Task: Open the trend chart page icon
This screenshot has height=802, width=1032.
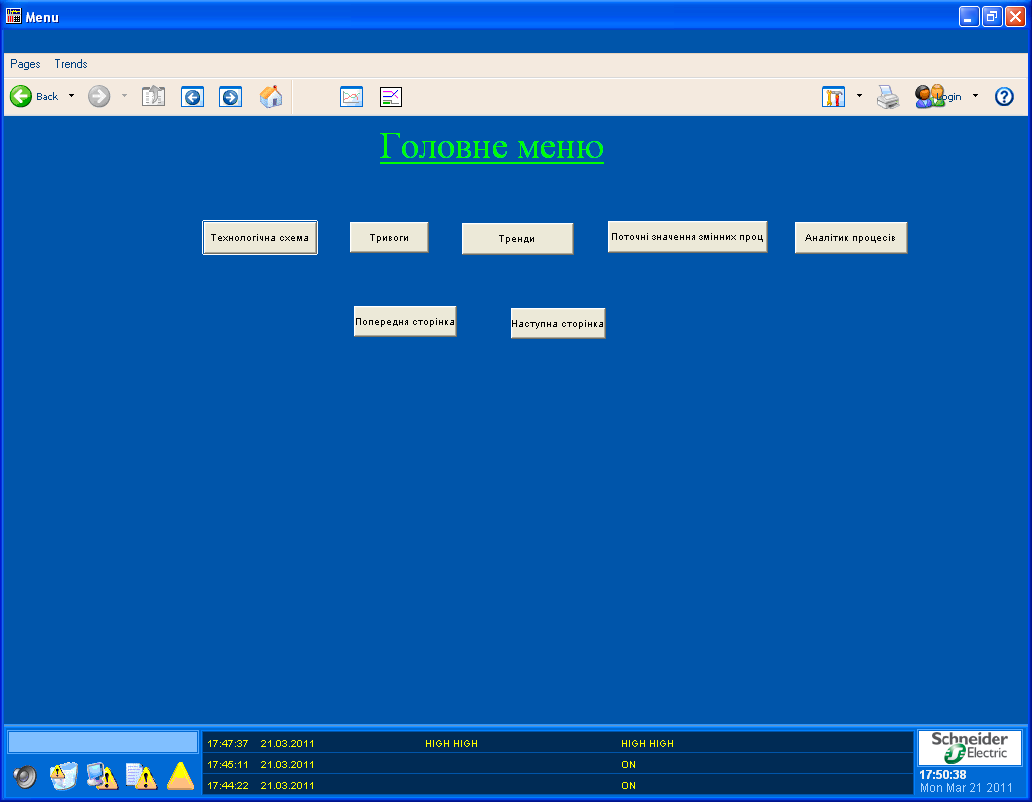Action: pyautogui.click(x=351, y=97)
